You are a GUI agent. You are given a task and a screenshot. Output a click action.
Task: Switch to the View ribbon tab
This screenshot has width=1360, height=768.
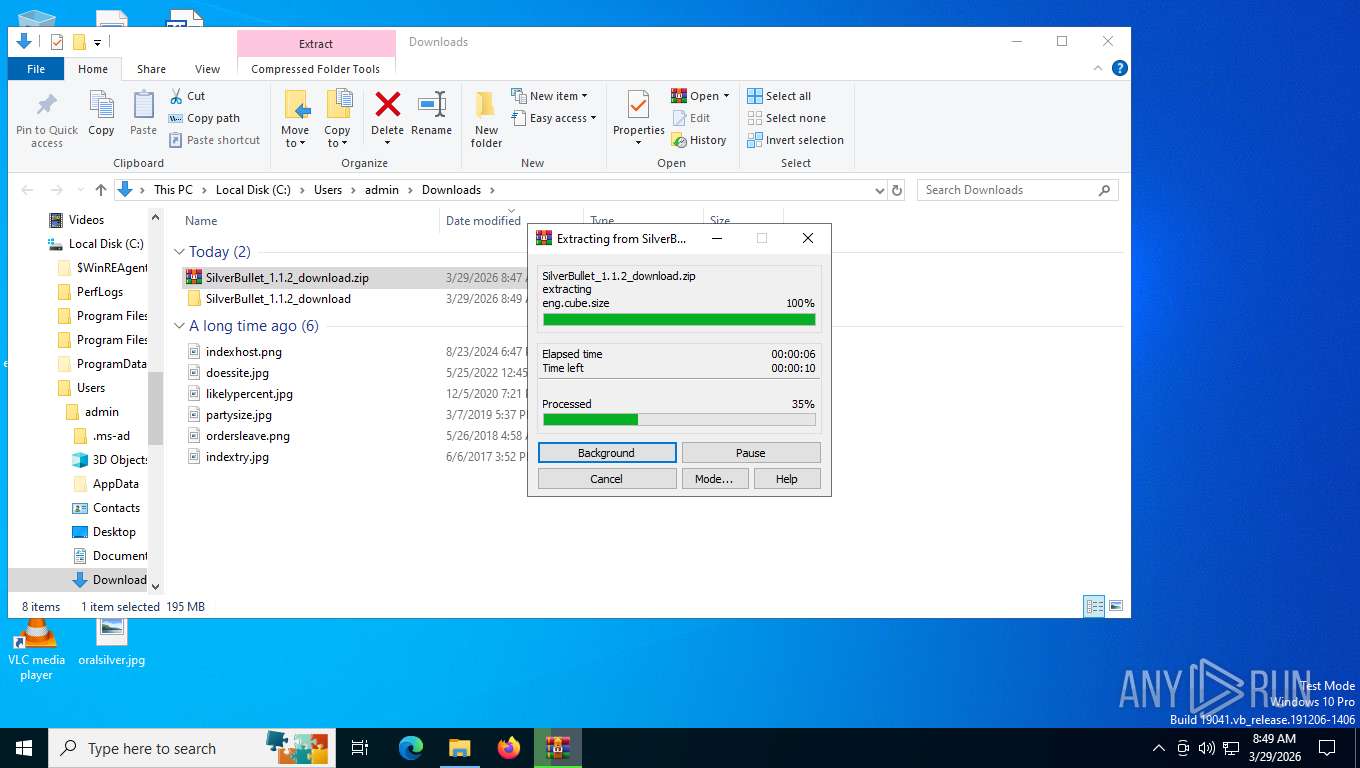[x=207, y=69]
